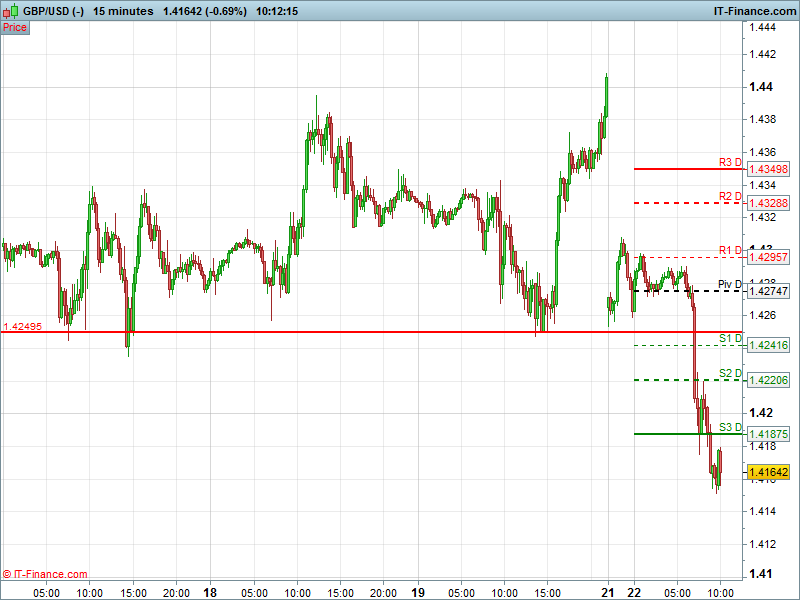Click the date marker 22 on time axis
This screenshot has width=800, height=600.
634,592
